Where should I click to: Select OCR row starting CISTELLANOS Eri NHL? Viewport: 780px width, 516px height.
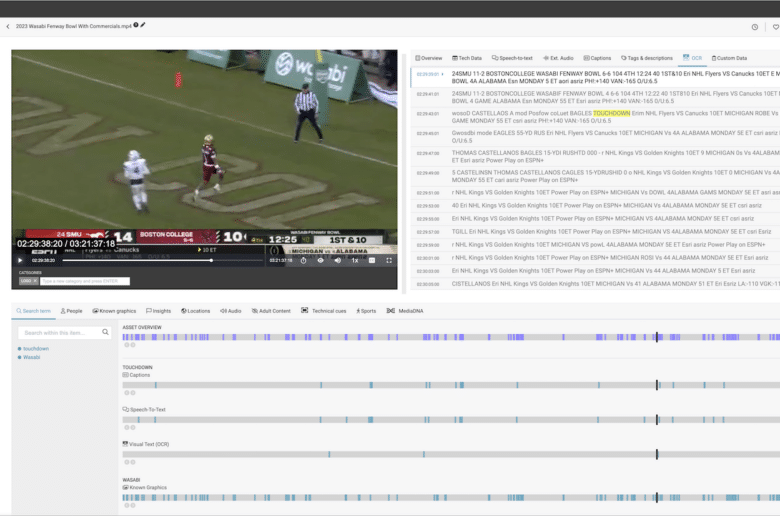595,284
